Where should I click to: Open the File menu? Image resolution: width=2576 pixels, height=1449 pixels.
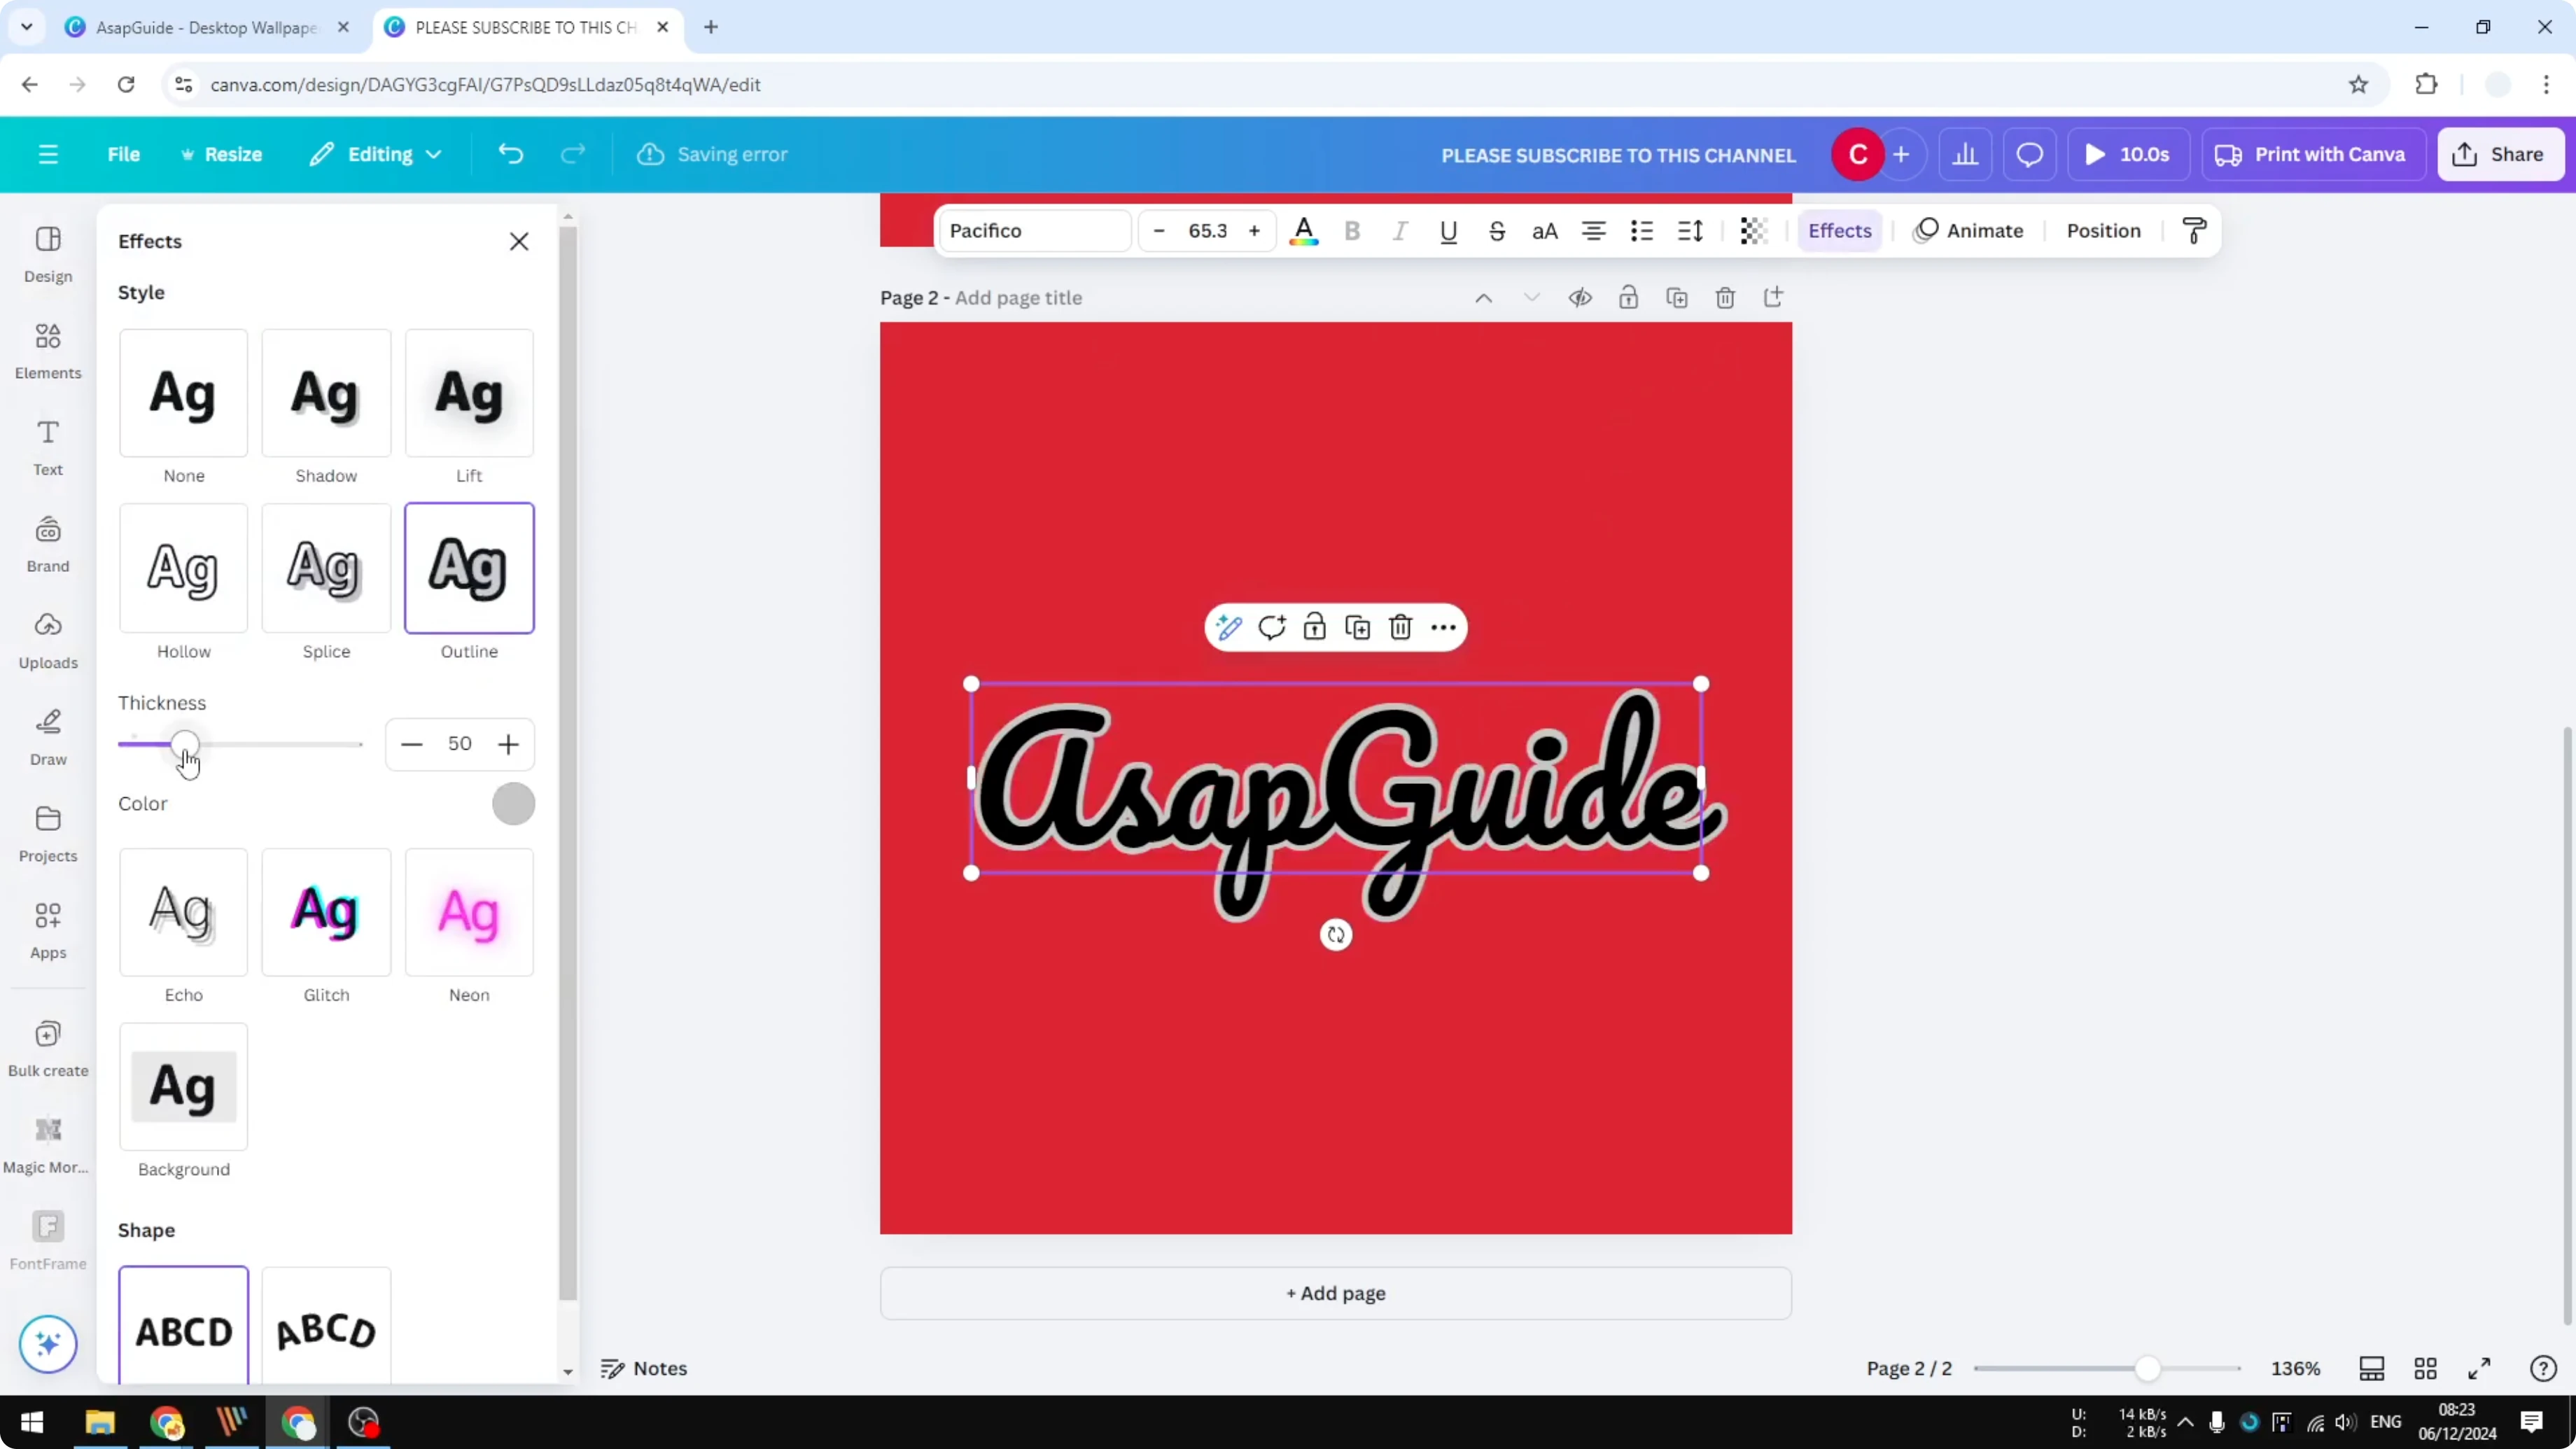[124, 154]
